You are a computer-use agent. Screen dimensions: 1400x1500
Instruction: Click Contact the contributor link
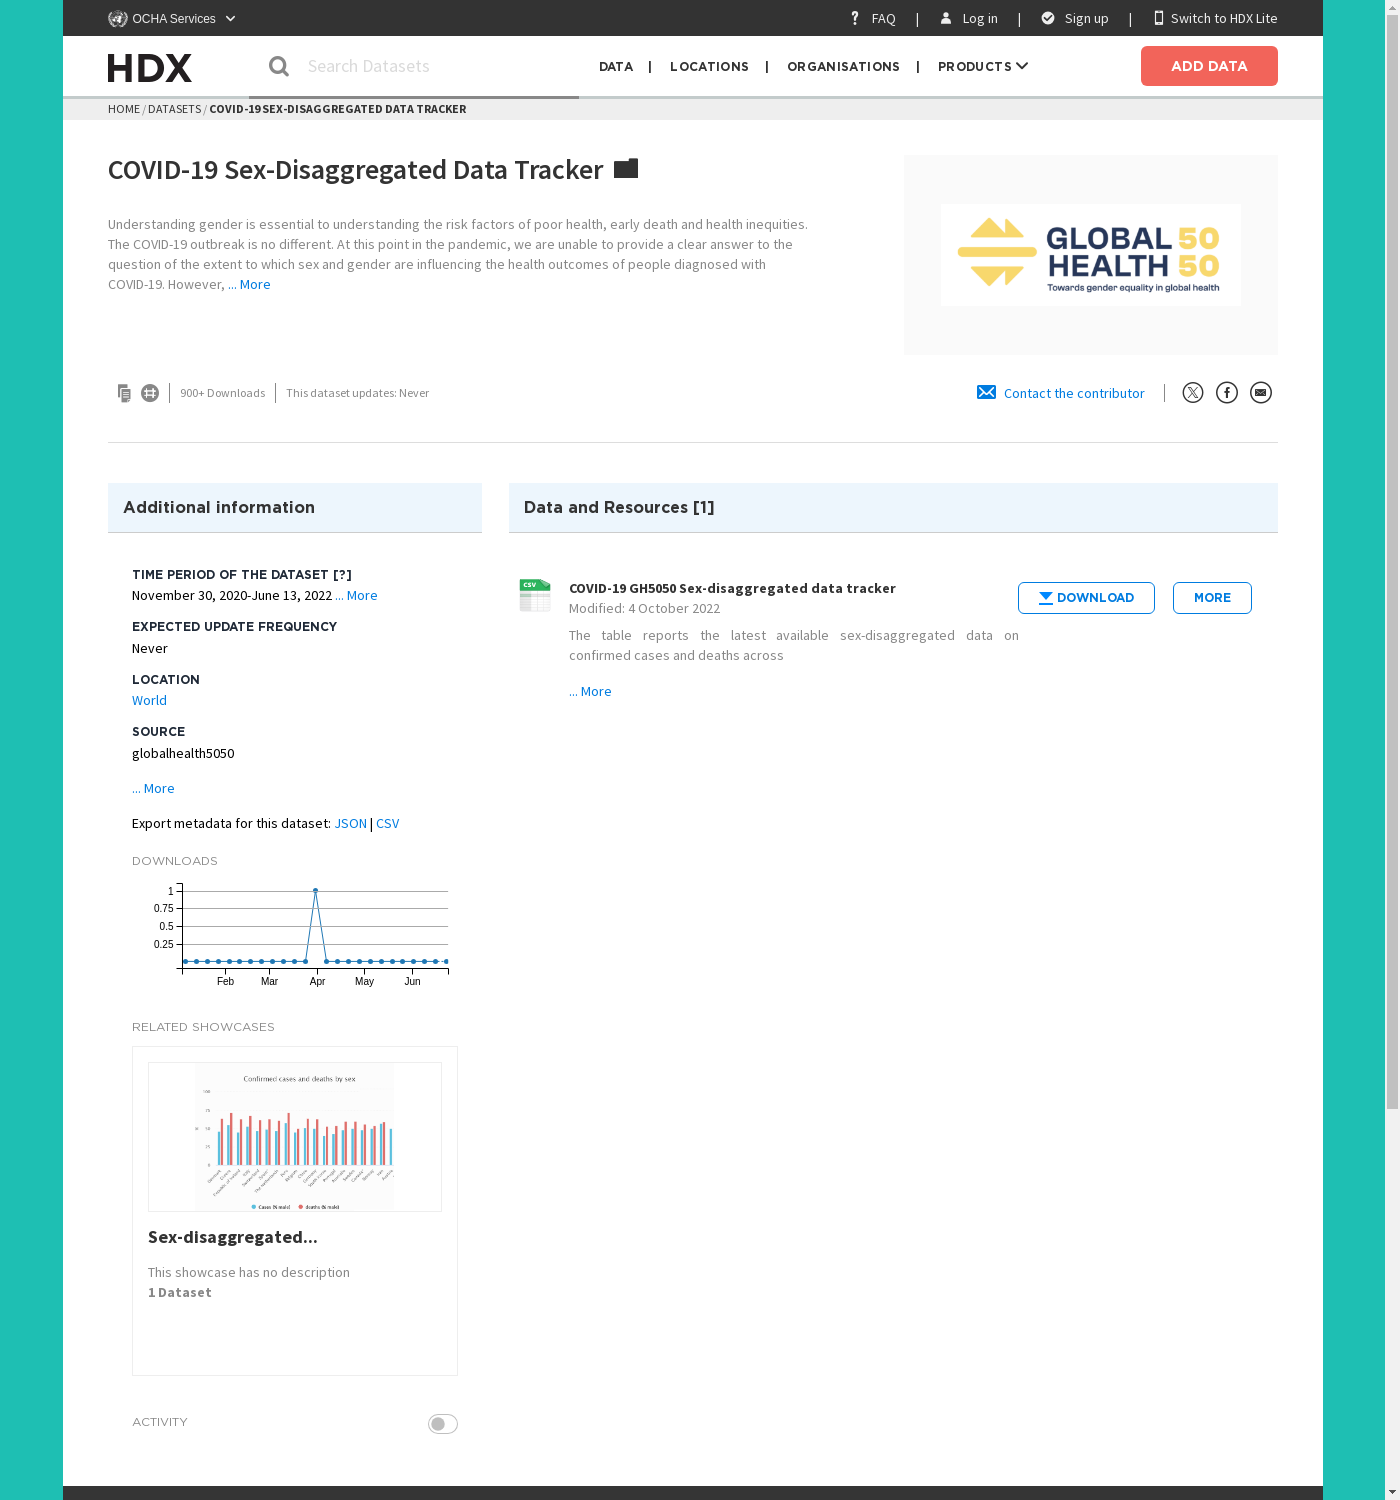pyautogui.click(x=1073, y=394)
